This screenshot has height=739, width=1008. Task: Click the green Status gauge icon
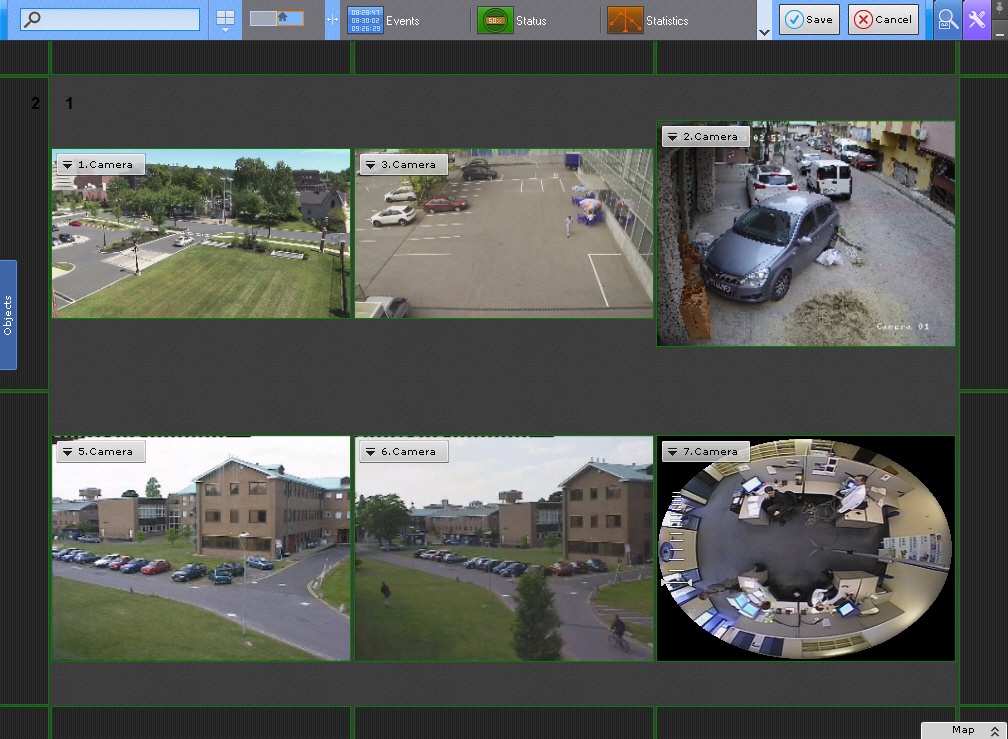pyautogui.click(x=494, y=20)
